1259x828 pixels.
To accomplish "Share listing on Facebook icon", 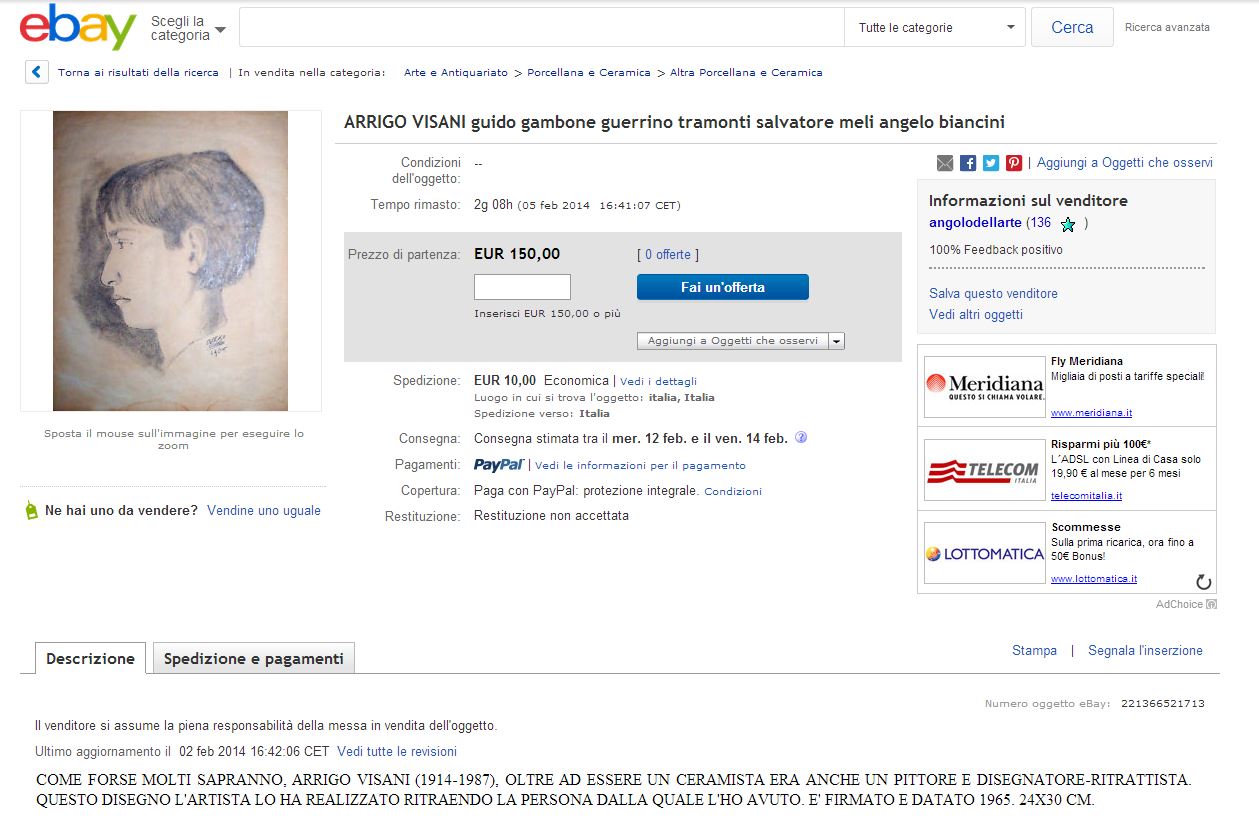I will pyautogui.click(x=968, y=163).
